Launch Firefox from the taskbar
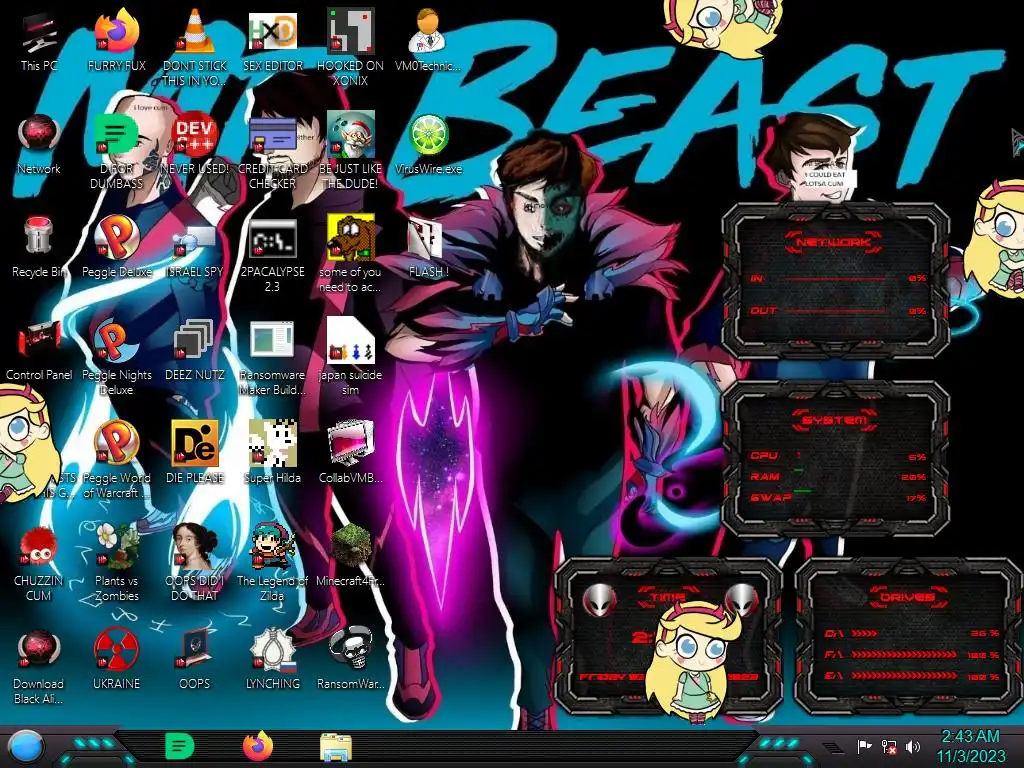Screen dimensions: 1024x768 [258, 746]
